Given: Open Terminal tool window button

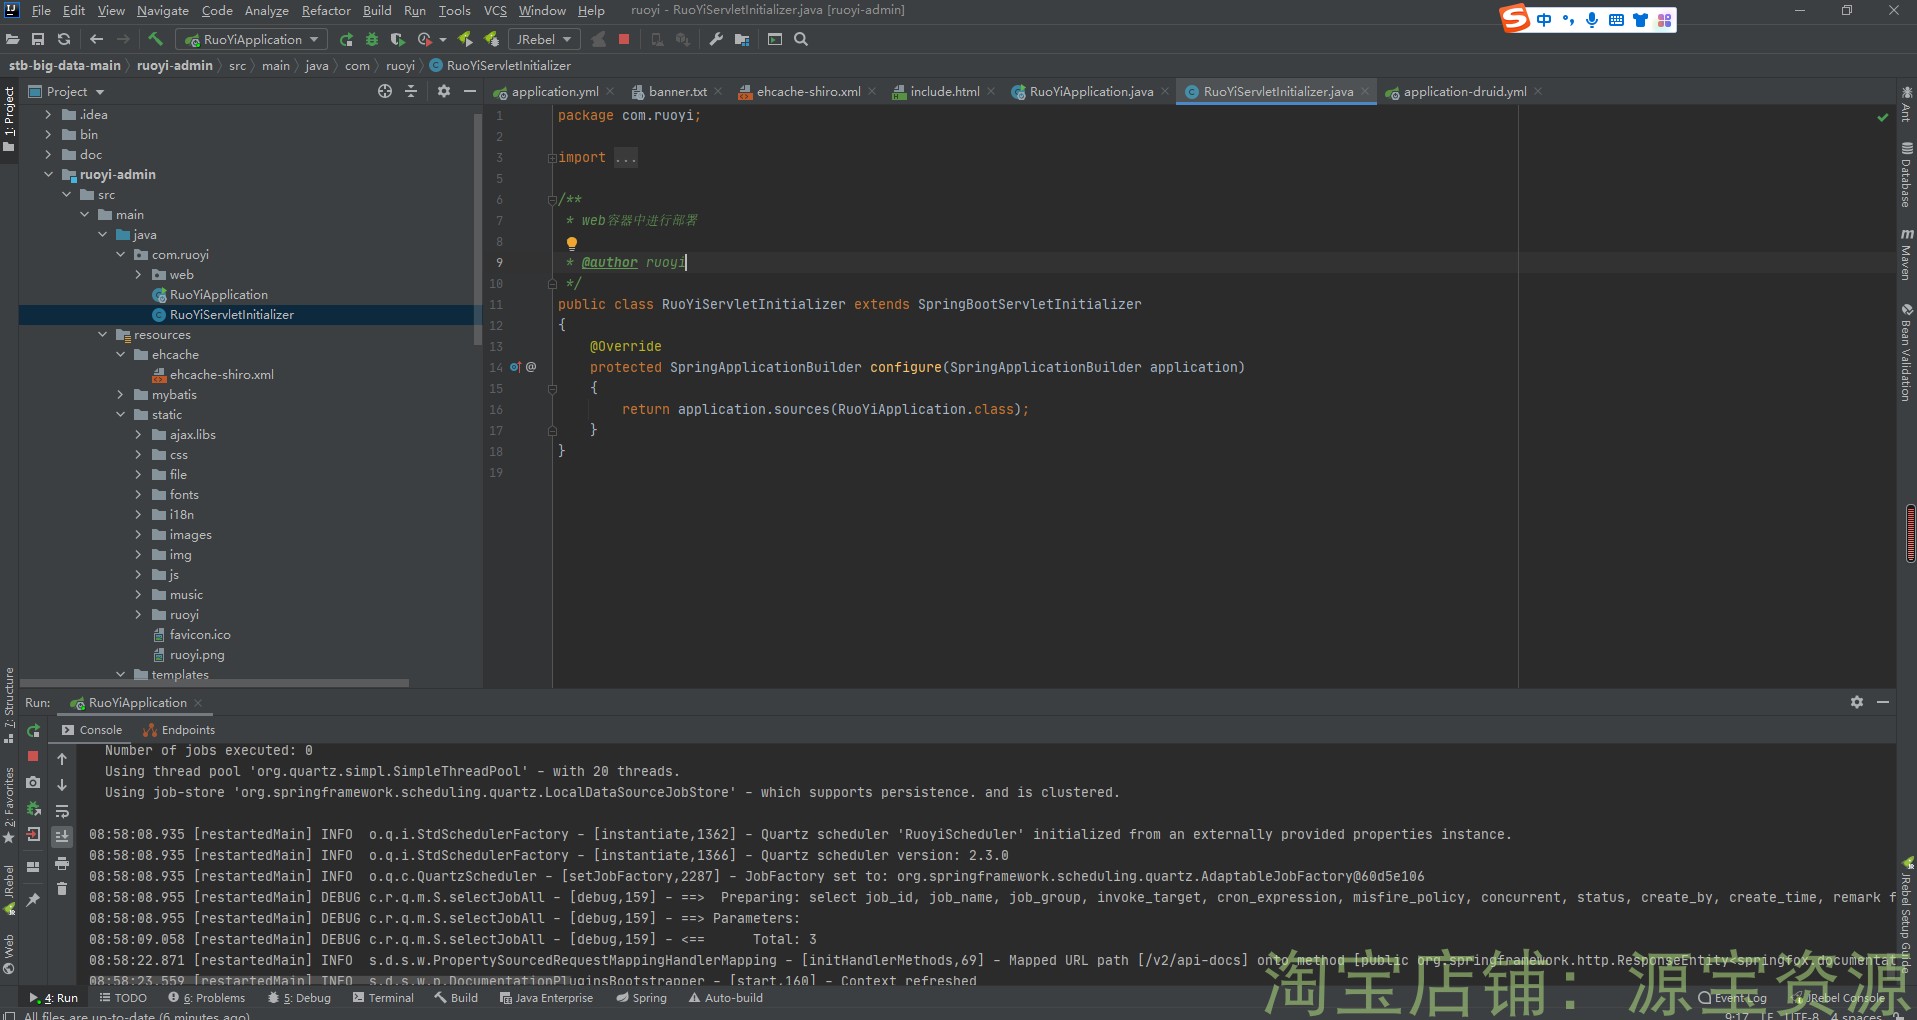Looking at the screenshot, I should click(x=383, y=997).
